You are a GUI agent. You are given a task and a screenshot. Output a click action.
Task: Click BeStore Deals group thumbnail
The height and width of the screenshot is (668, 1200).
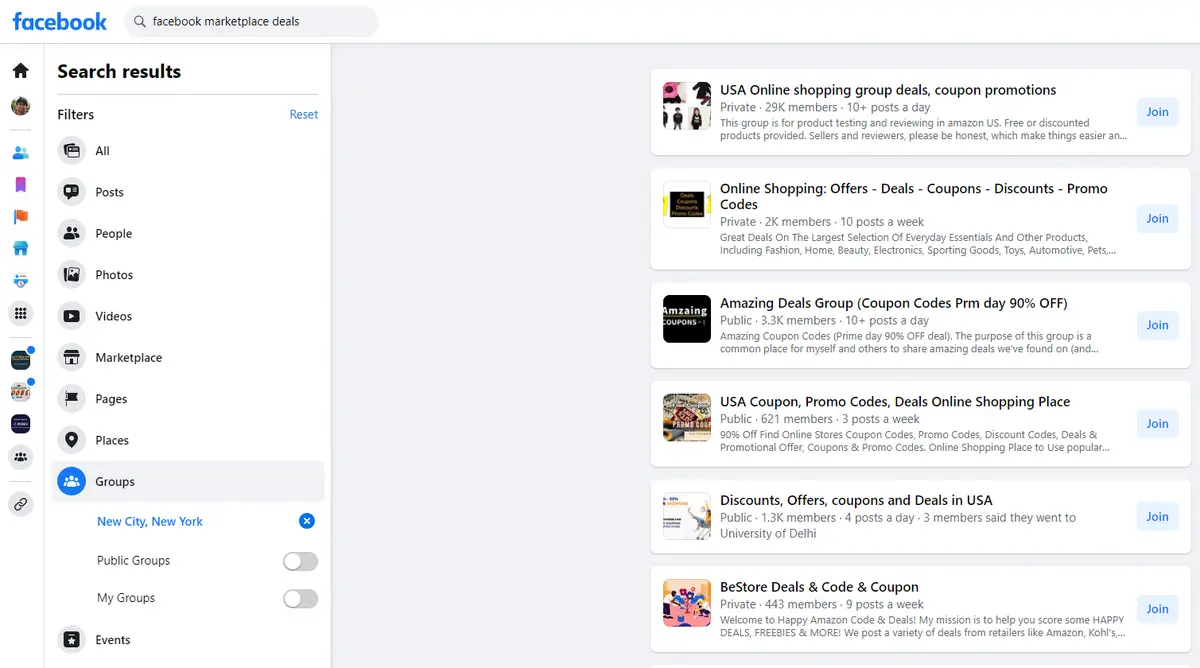point(687,603)
